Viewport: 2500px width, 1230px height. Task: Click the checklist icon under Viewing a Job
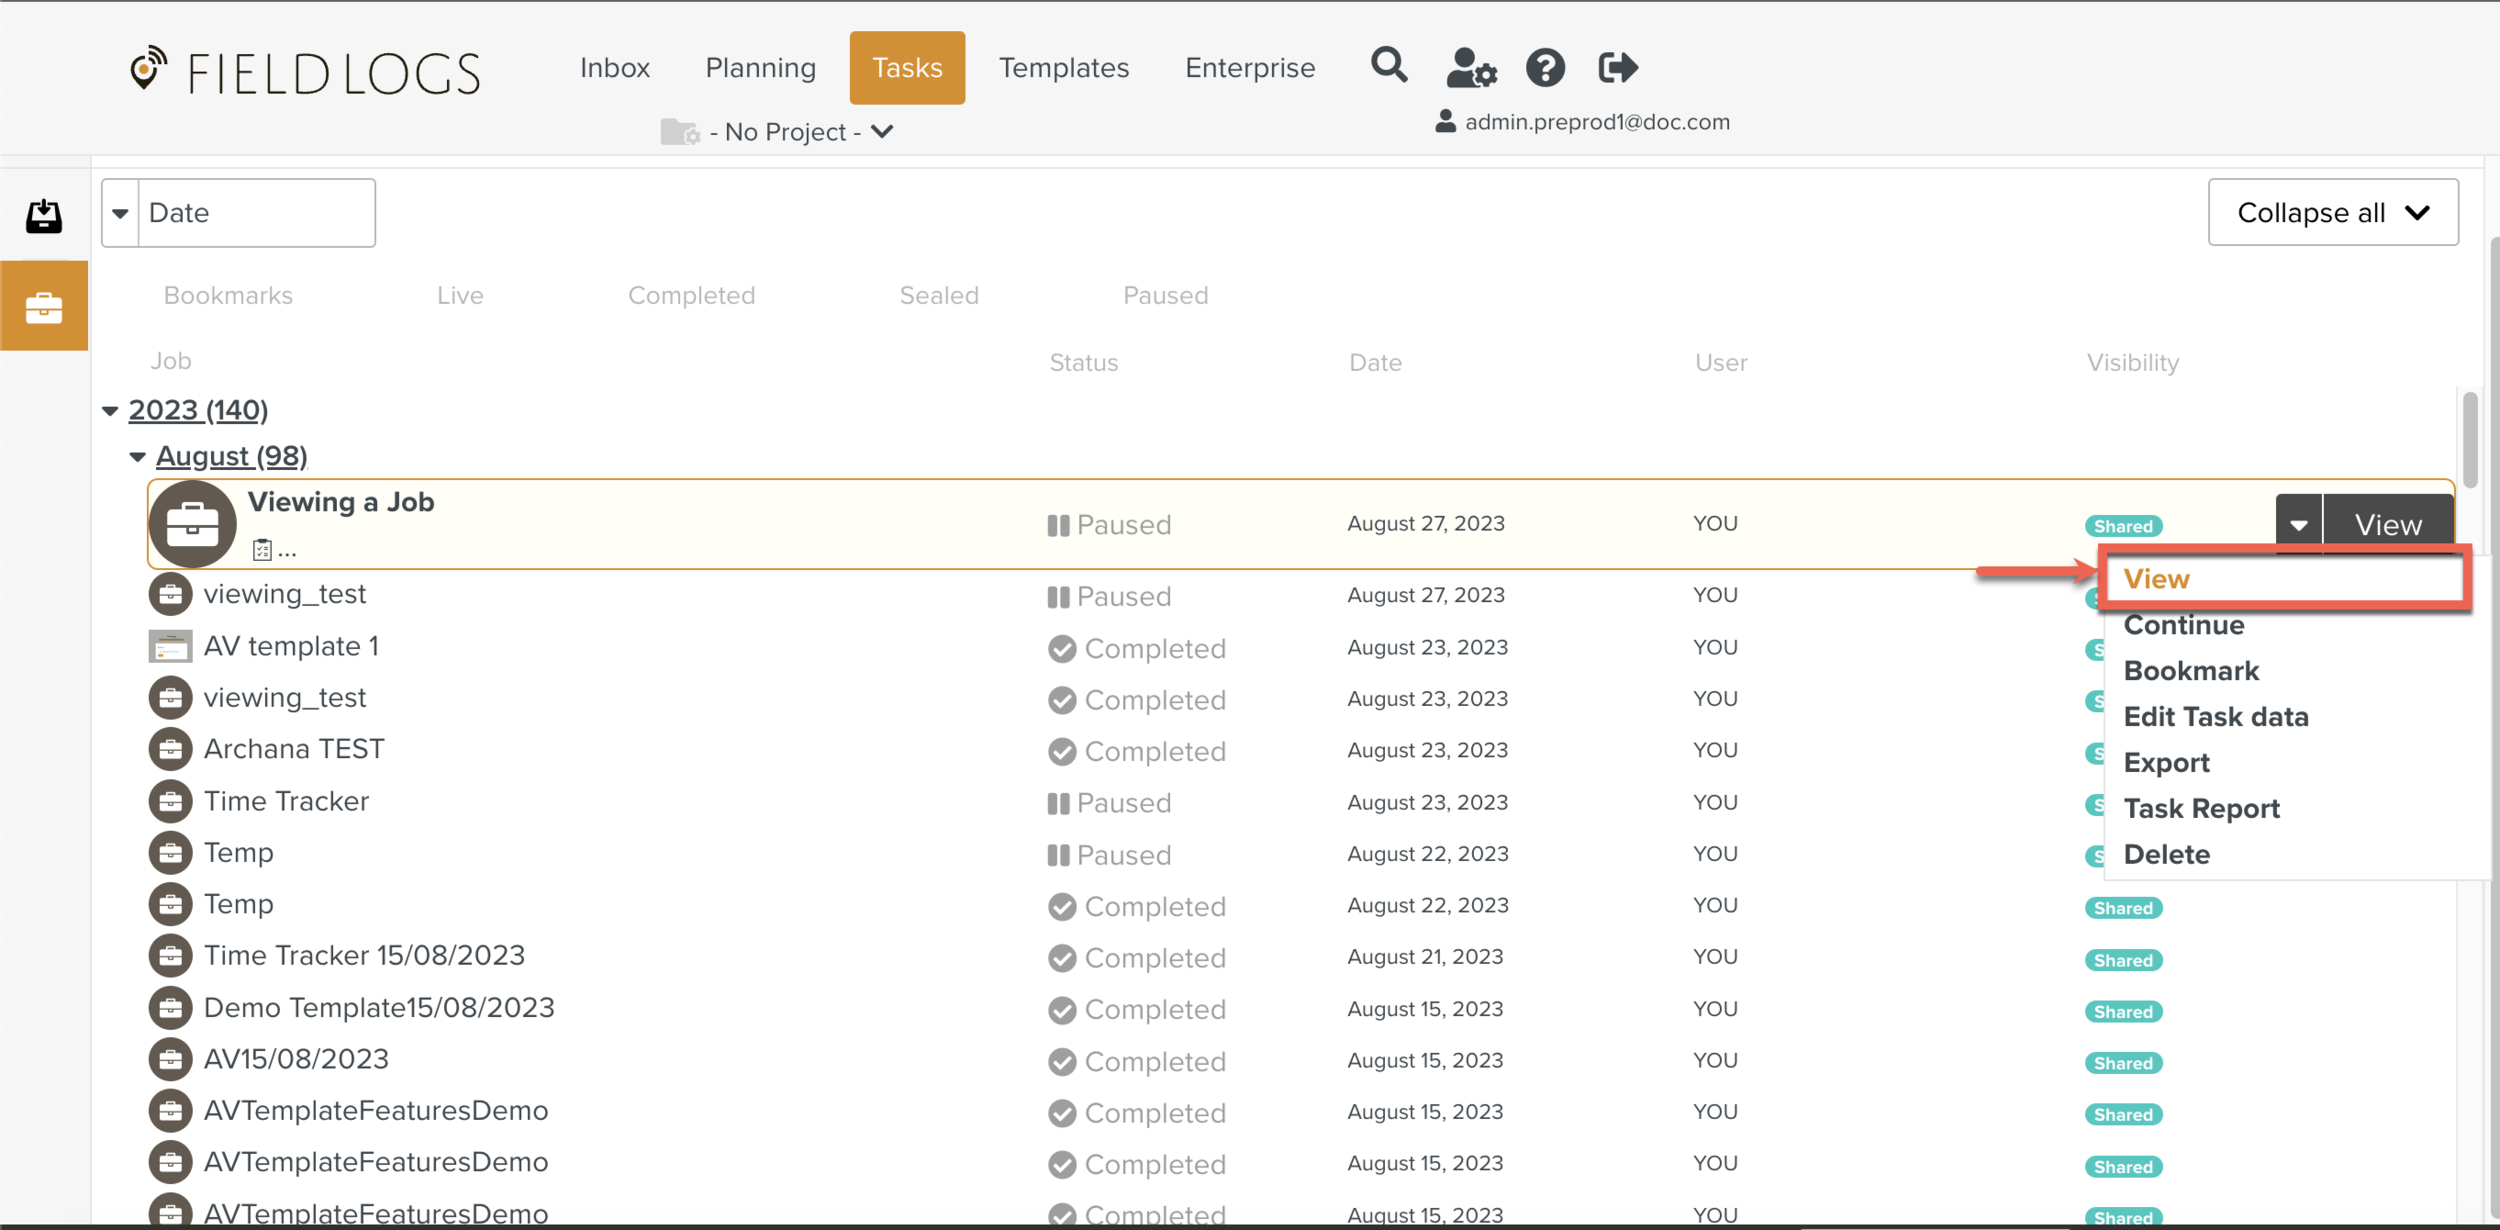click(x=262, y=550)
